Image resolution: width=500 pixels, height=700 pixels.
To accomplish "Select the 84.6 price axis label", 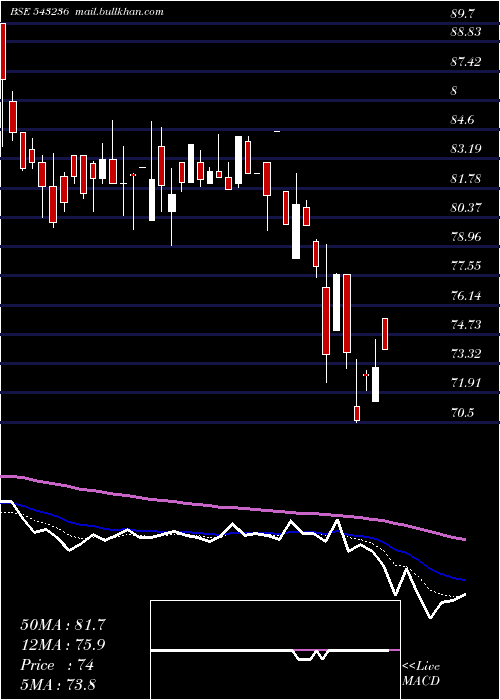I will 462,120.
